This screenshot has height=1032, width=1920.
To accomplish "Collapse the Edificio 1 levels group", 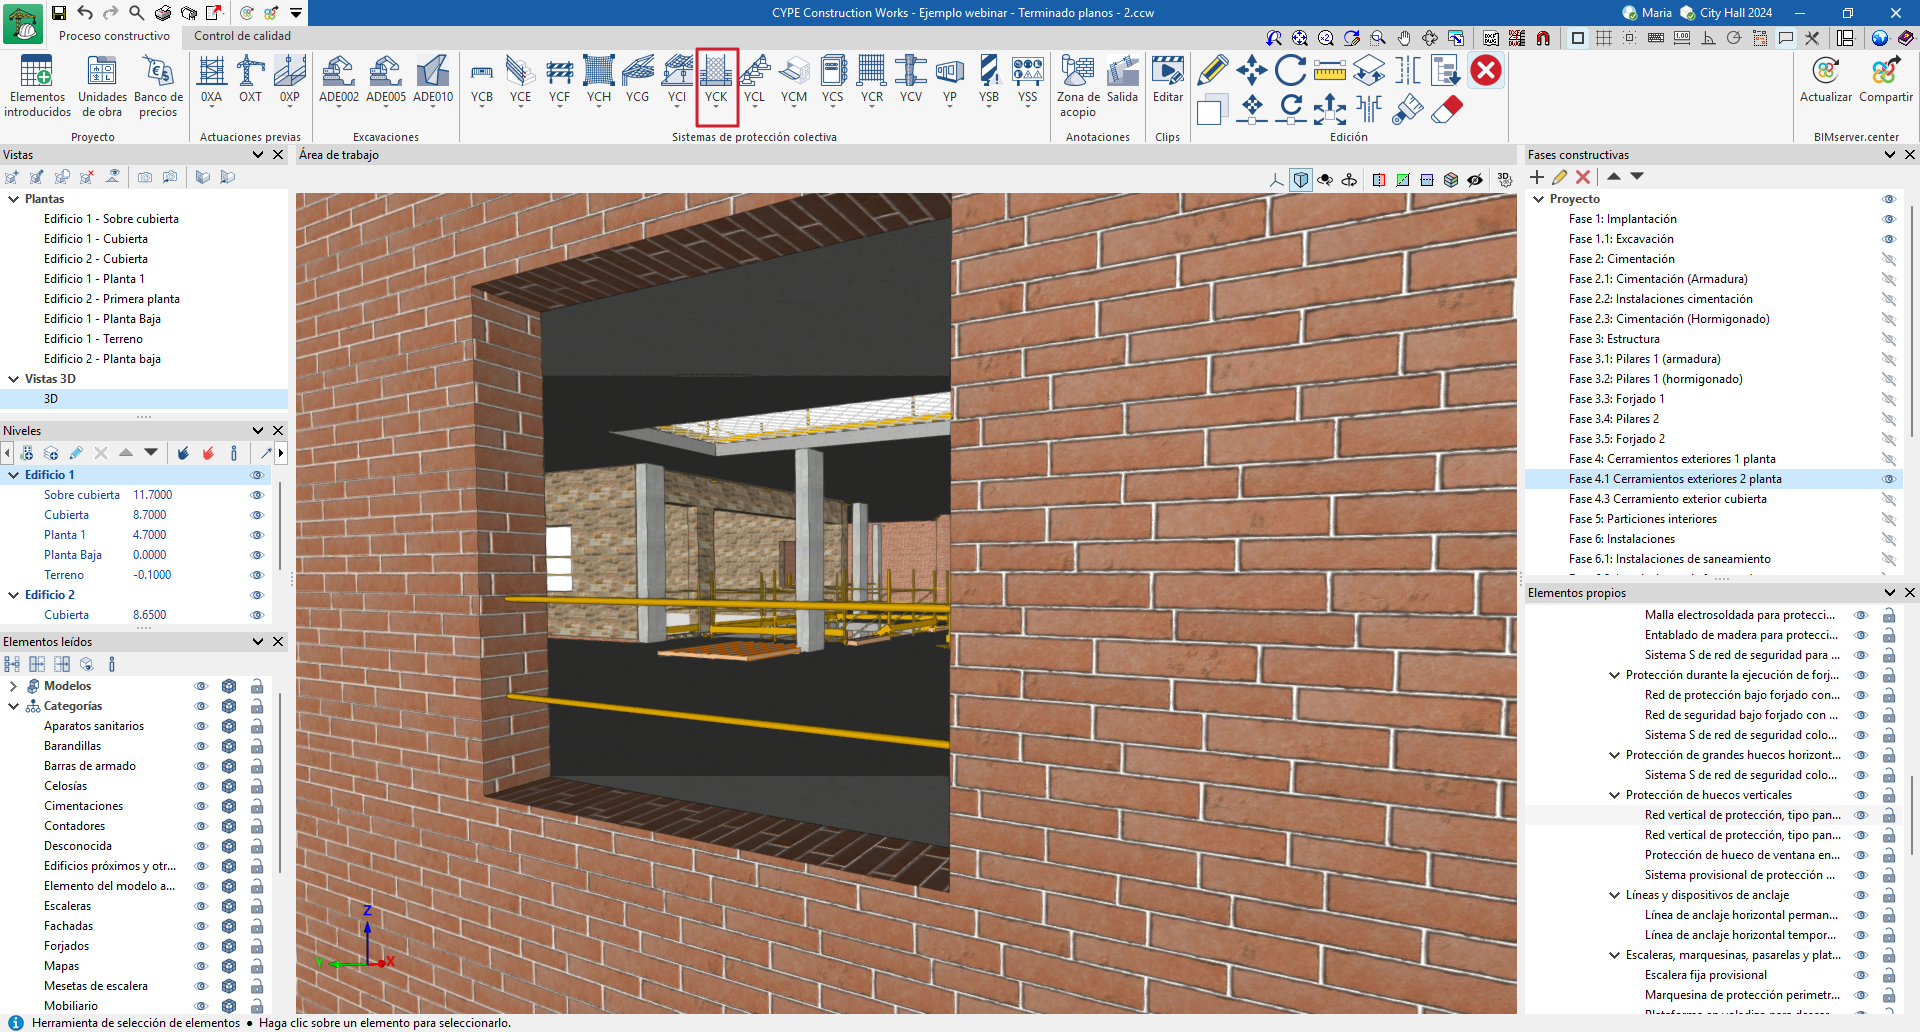I will tap(14, 475).
